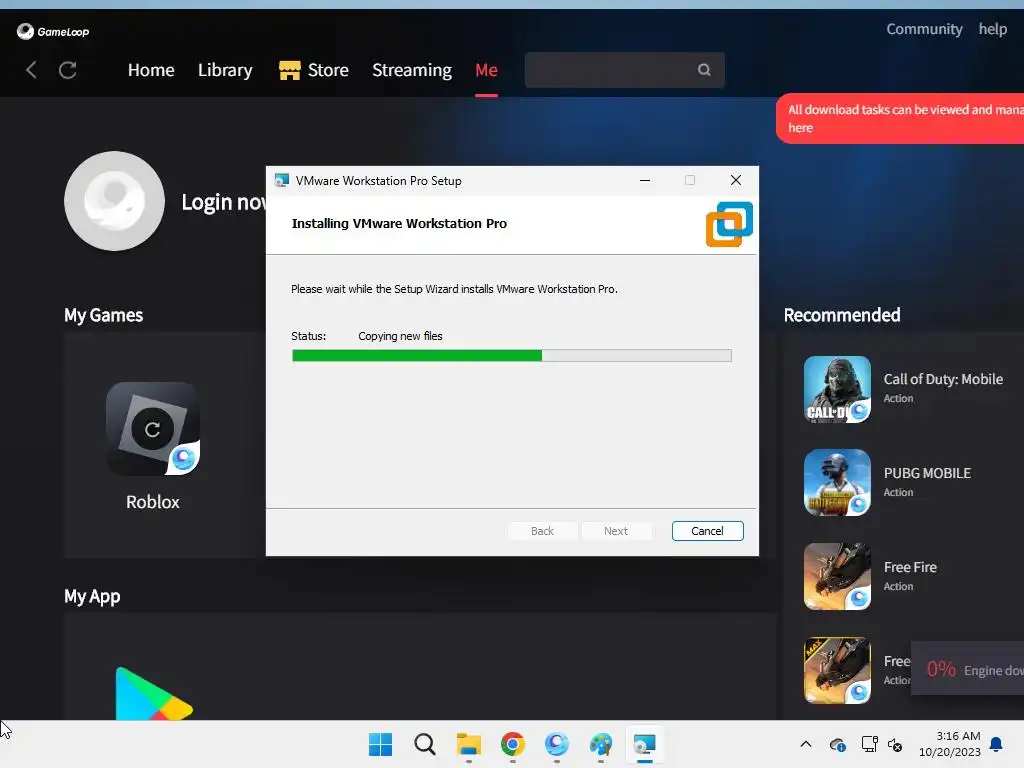Open the help link
The height and width of the screenshot is (768, 1024).
pos(993,29)
